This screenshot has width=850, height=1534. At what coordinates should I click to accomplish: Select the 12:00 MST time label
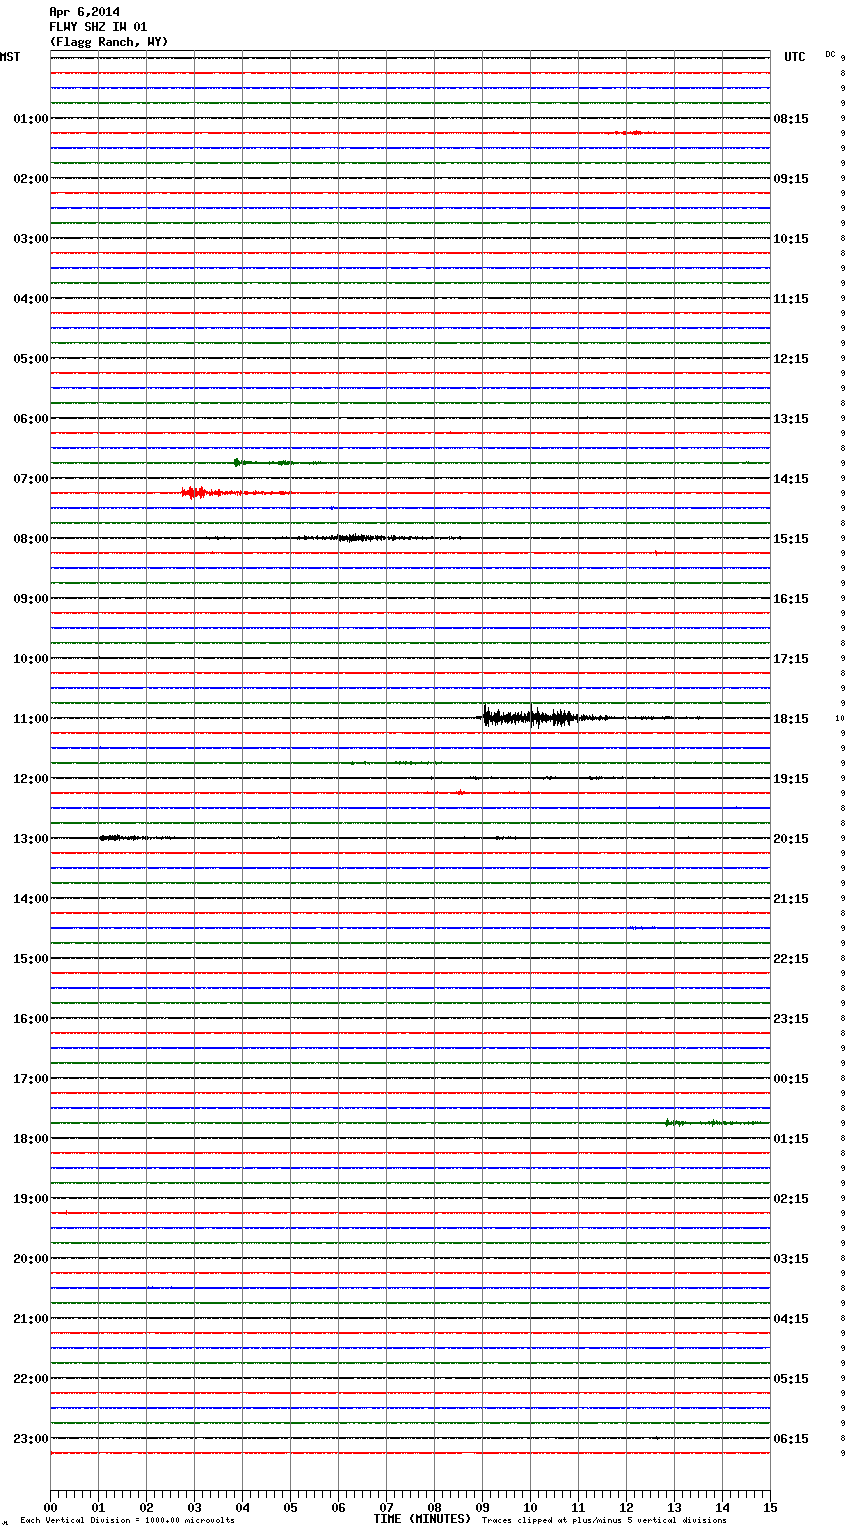pos(30,779)
